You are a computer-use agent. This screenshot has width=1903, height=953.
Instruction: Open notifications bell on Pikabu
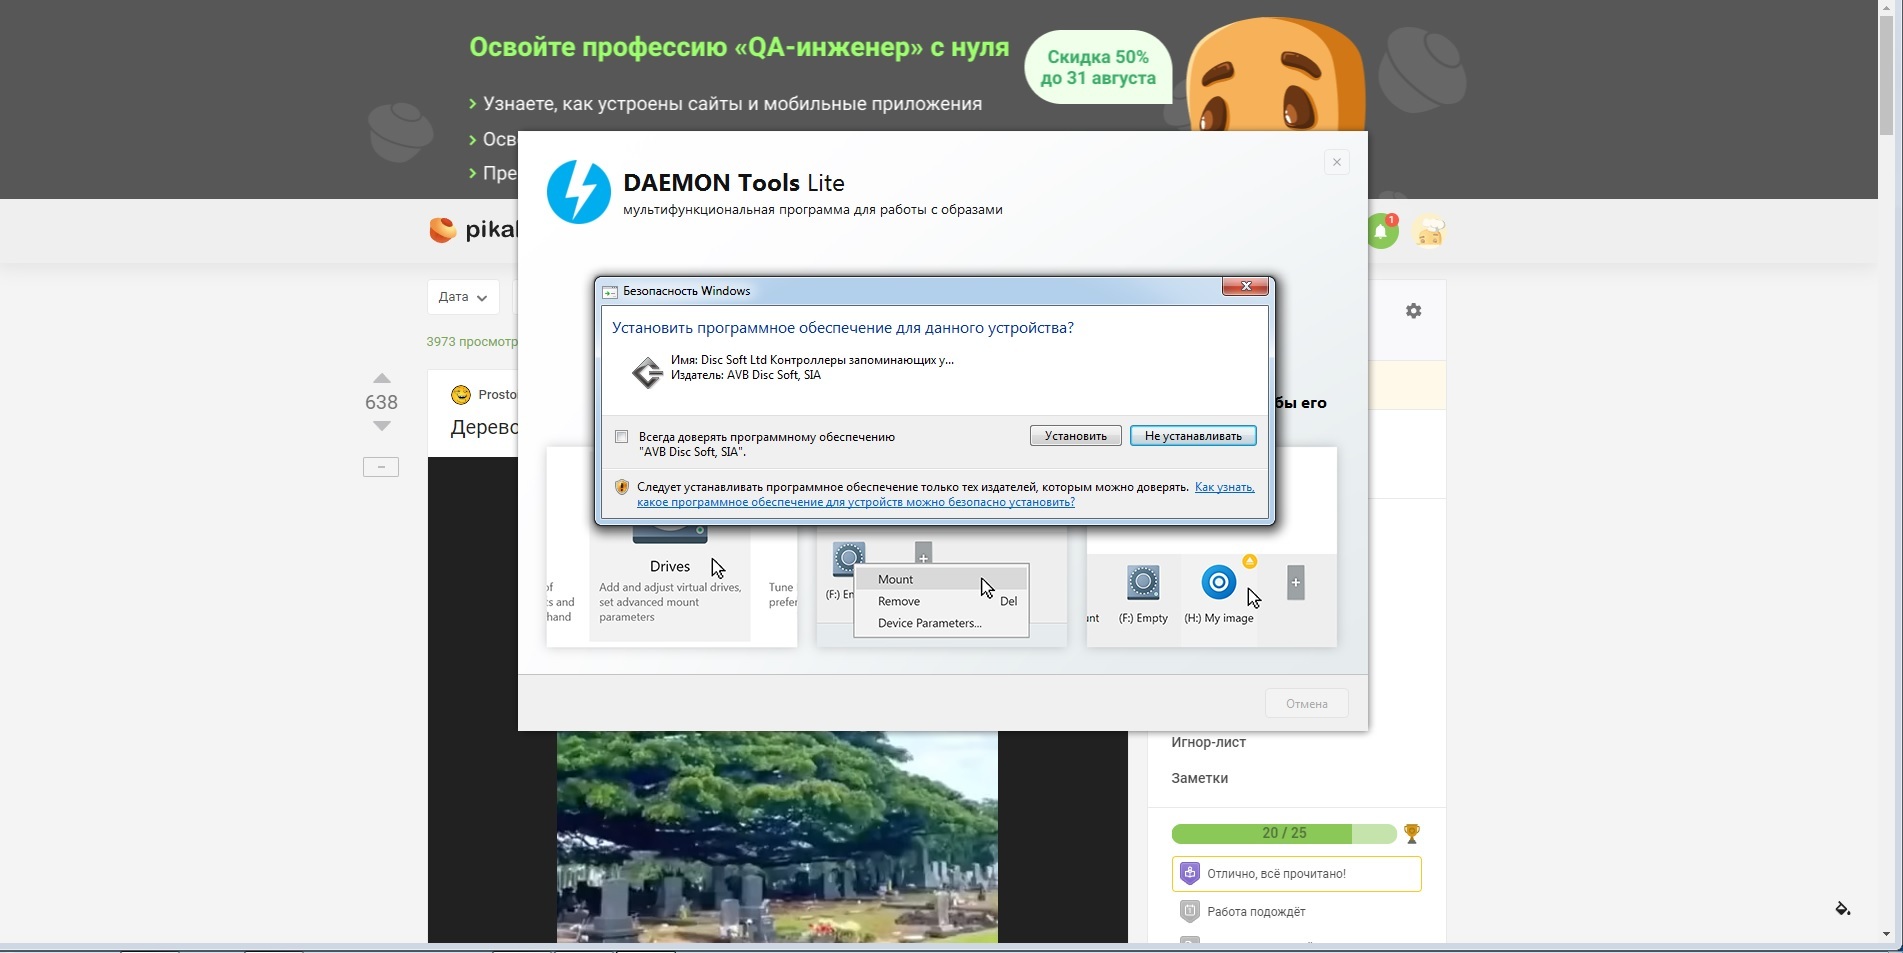[x=1381, y=232]
